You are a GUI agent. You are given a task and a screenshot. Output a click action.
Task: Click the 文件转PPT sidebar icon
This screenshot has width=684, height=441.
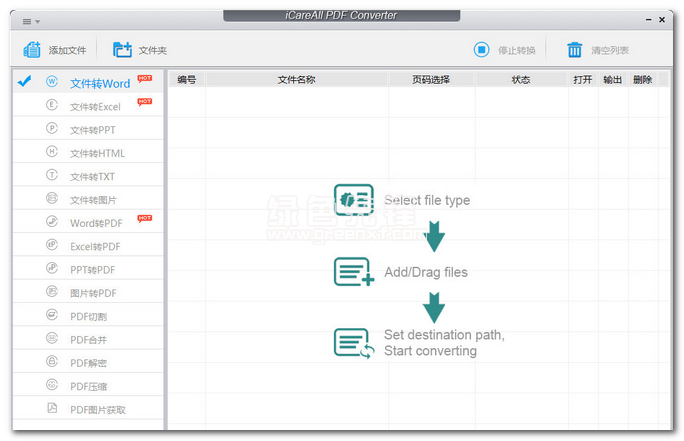click(x=52, y=129)
